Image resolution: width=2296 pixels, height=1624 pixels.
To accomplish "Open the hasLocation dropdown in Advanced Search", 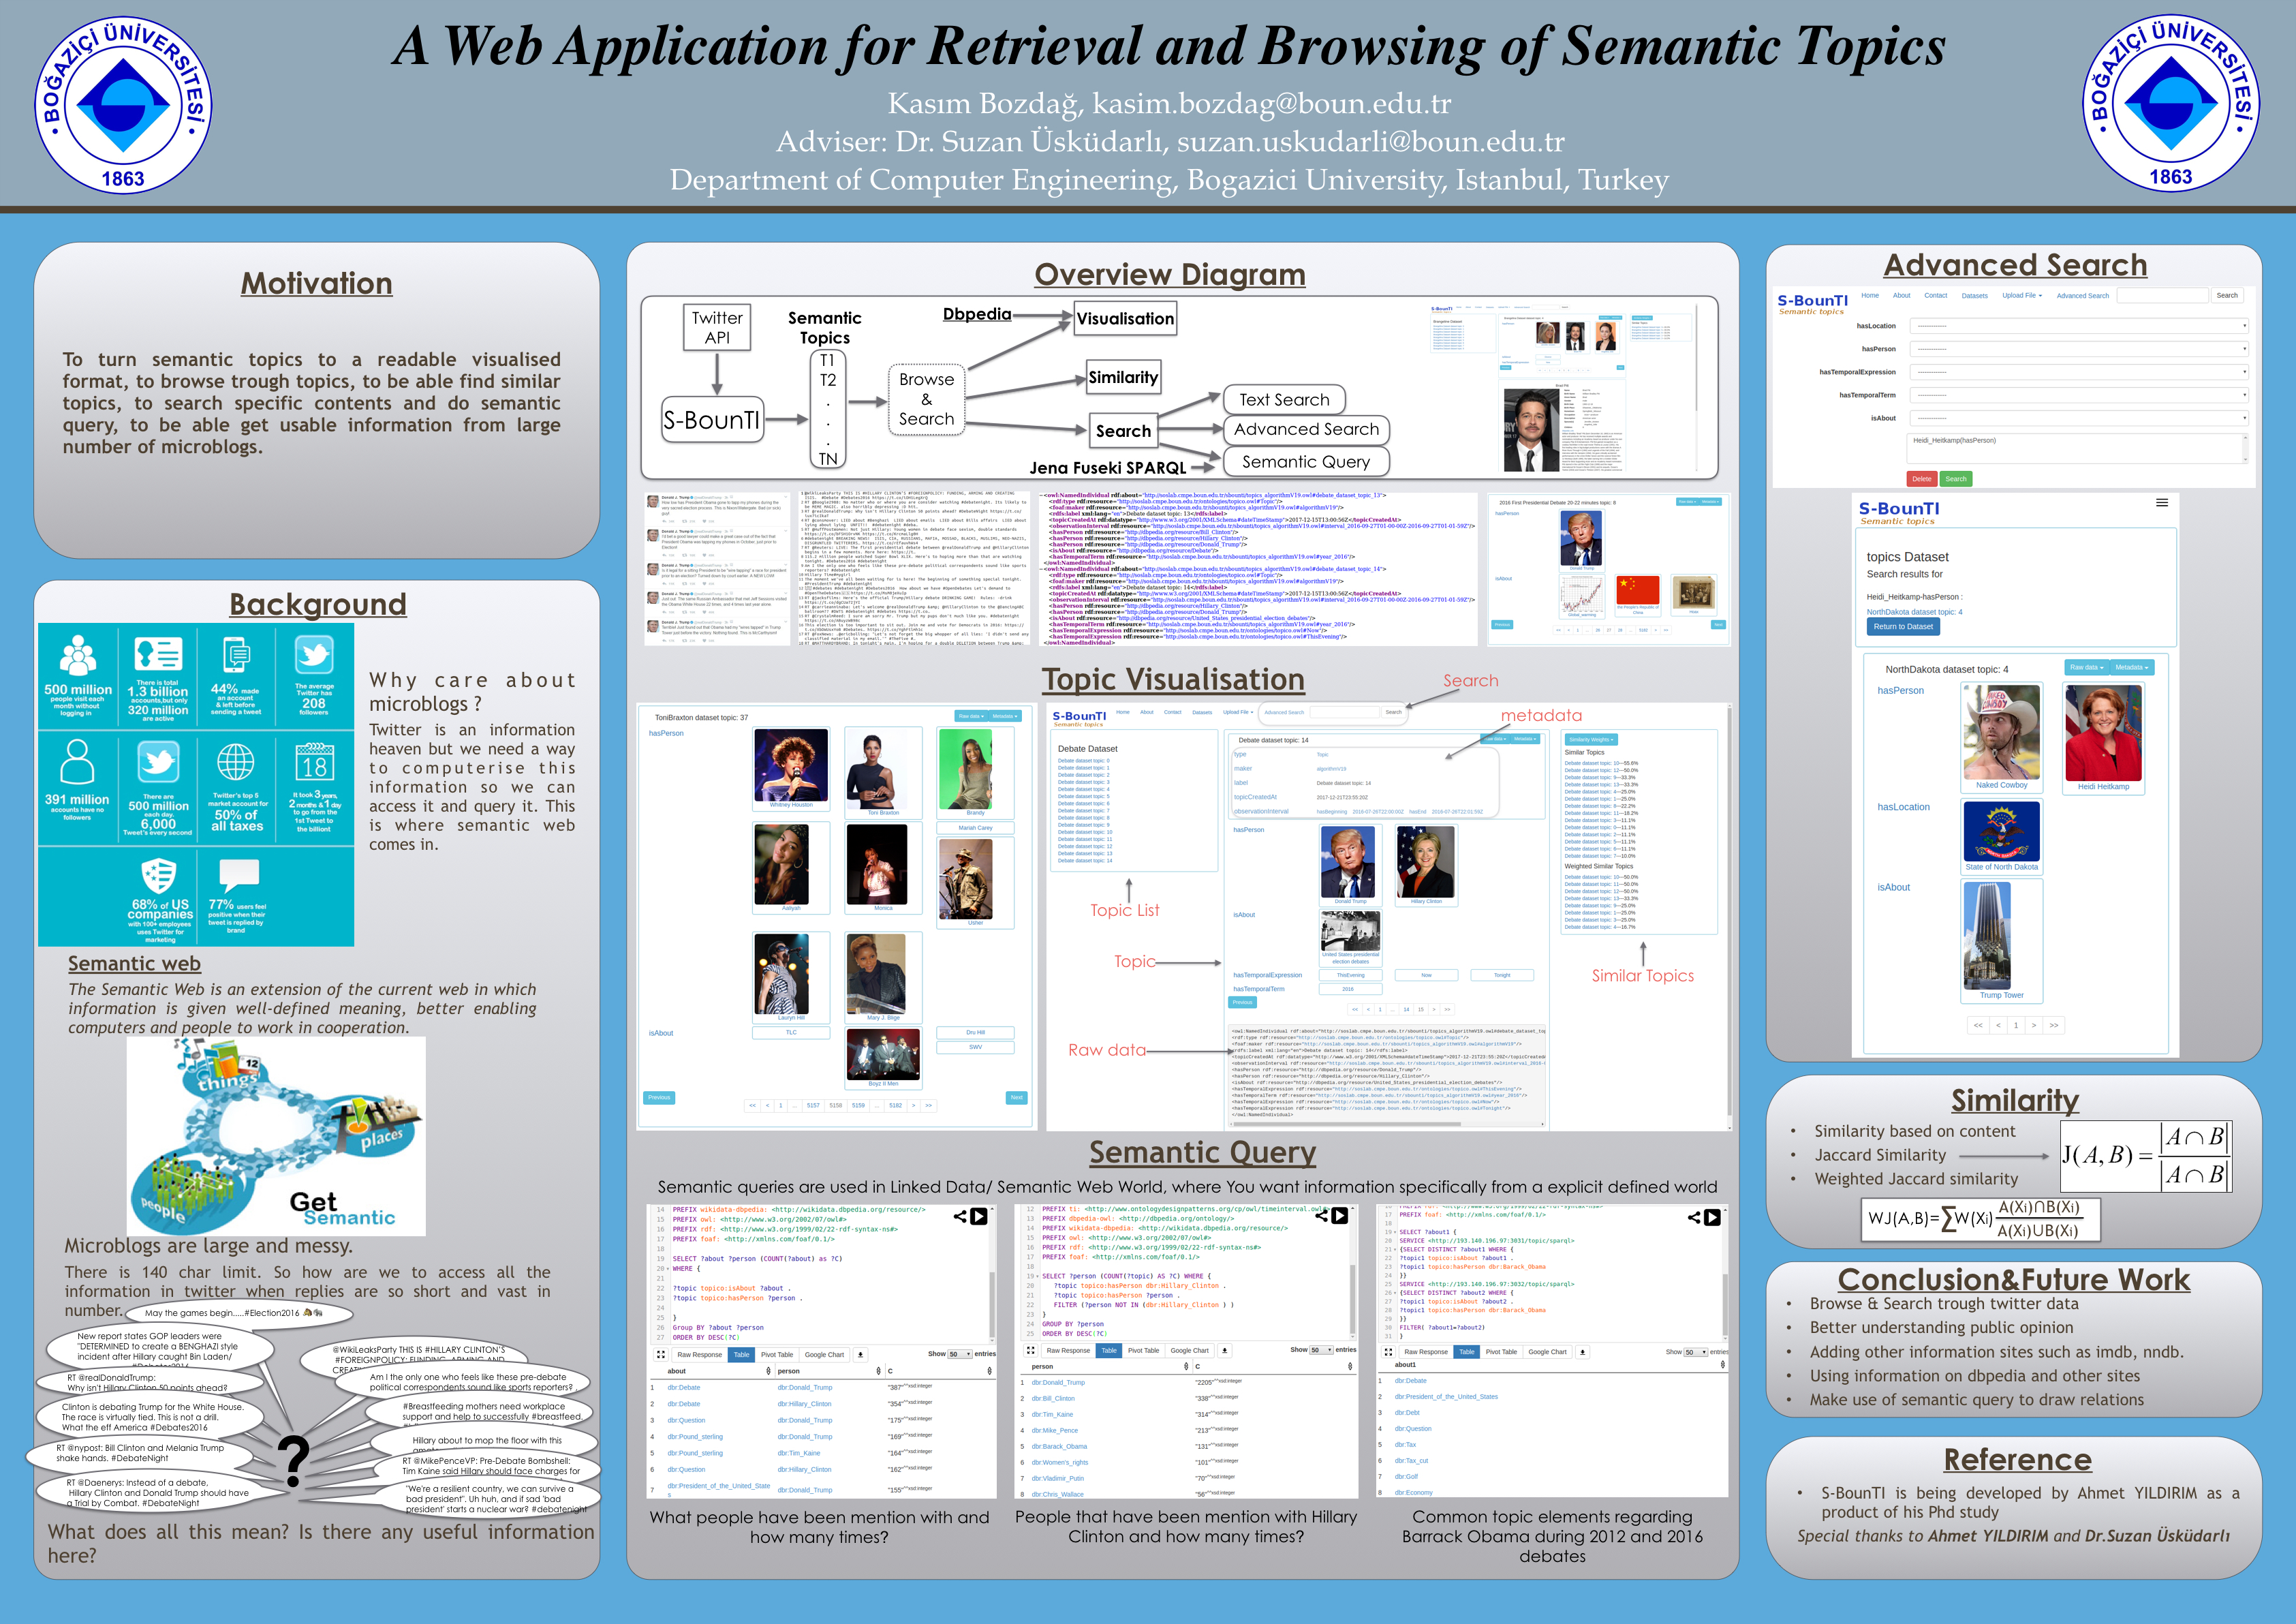I will tap(2078, 326).
